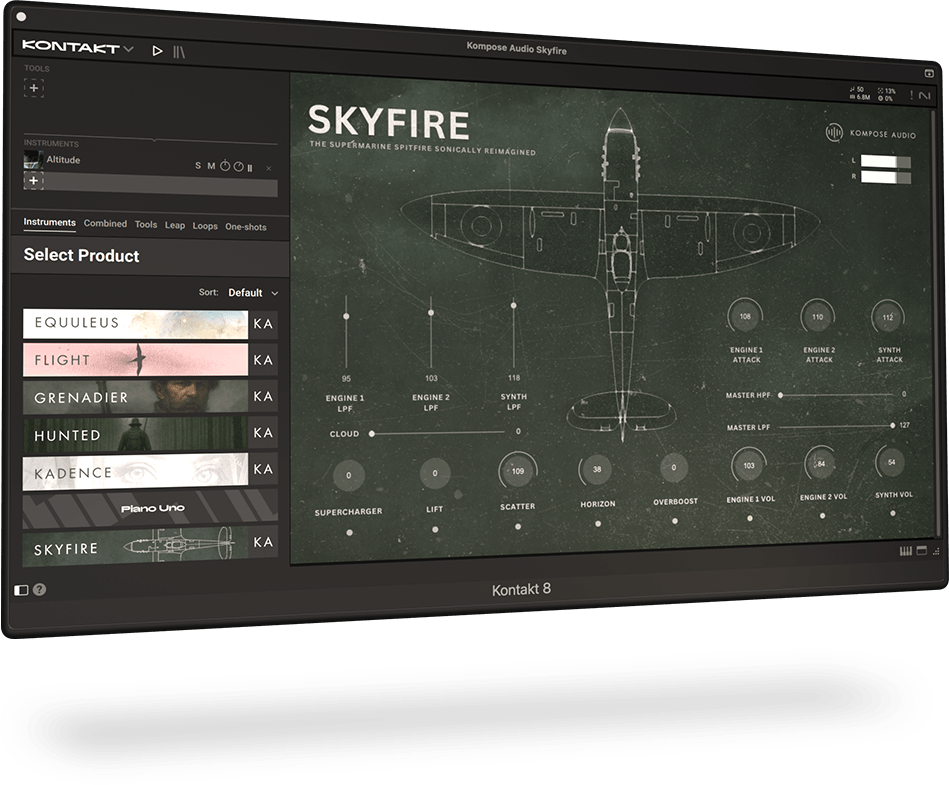The image size is (949, 785).
Task: Add a new instrument with plus icon
Action: click(34, 181)
